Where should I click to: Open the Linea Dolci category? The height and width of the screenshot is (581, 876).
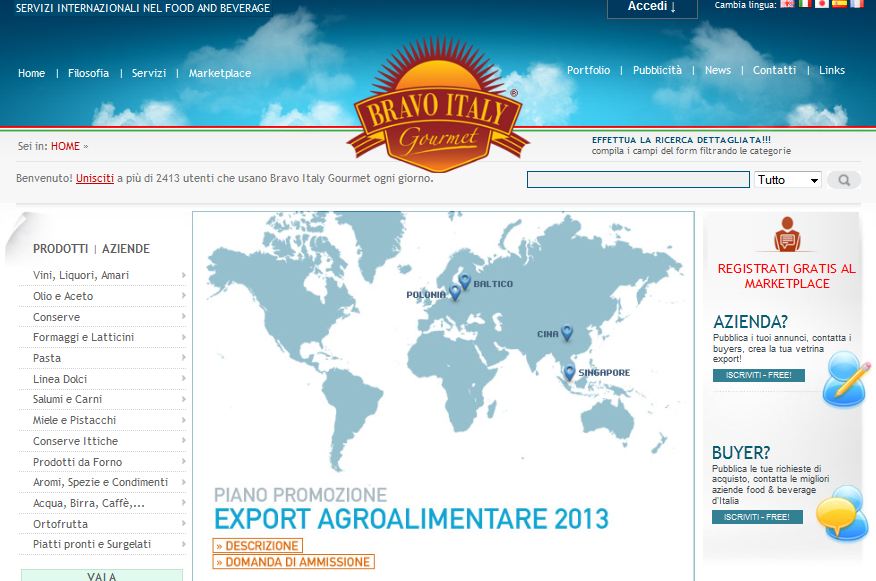click(x=60, y=379)
